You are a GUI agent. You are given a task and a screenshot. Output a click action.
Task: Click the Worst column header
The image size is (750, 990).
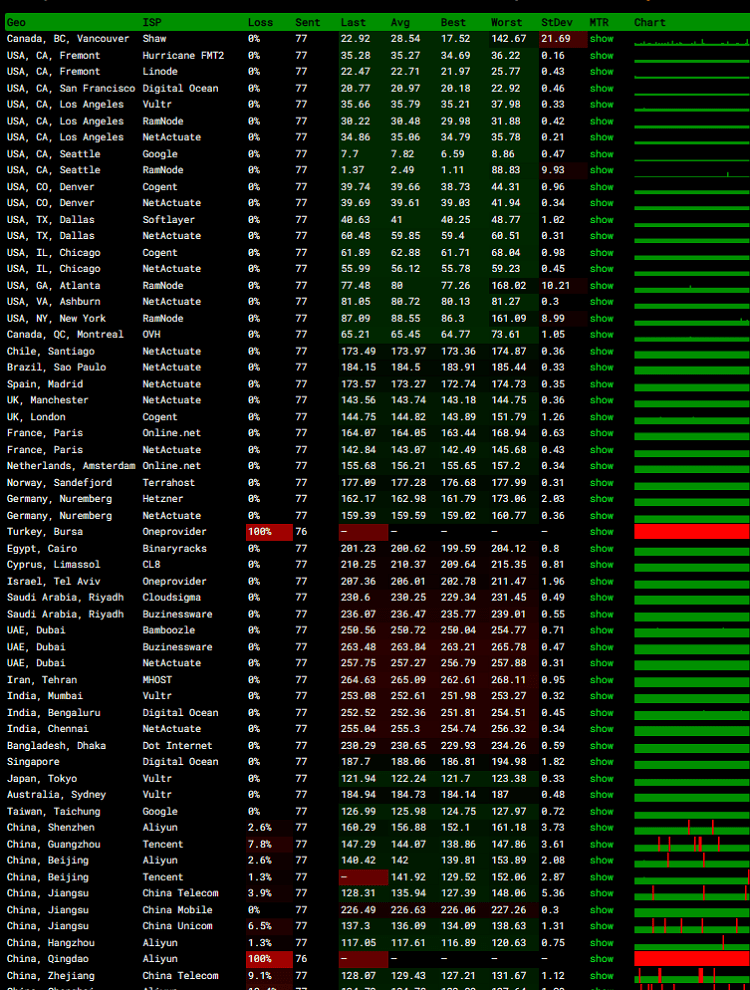(x=506, y=22)
